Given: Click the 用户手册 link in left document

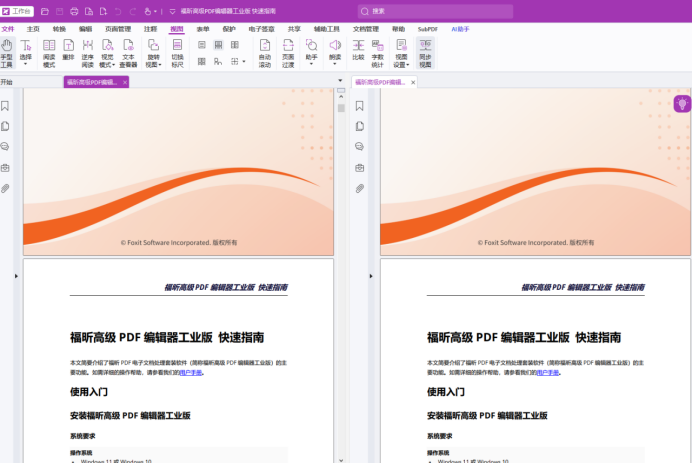Looking at the screenshot, I should coord(191,372).
